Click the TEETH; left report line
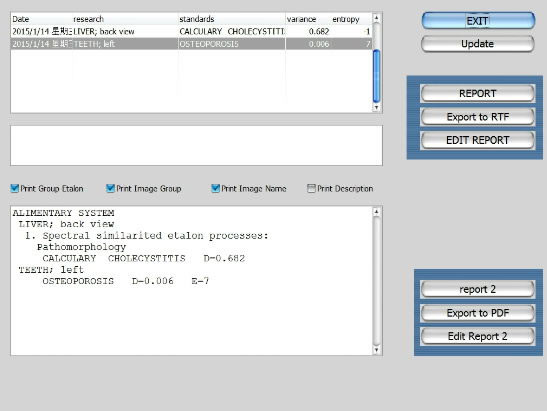547x411 pixels. click(x=51, y=270)
